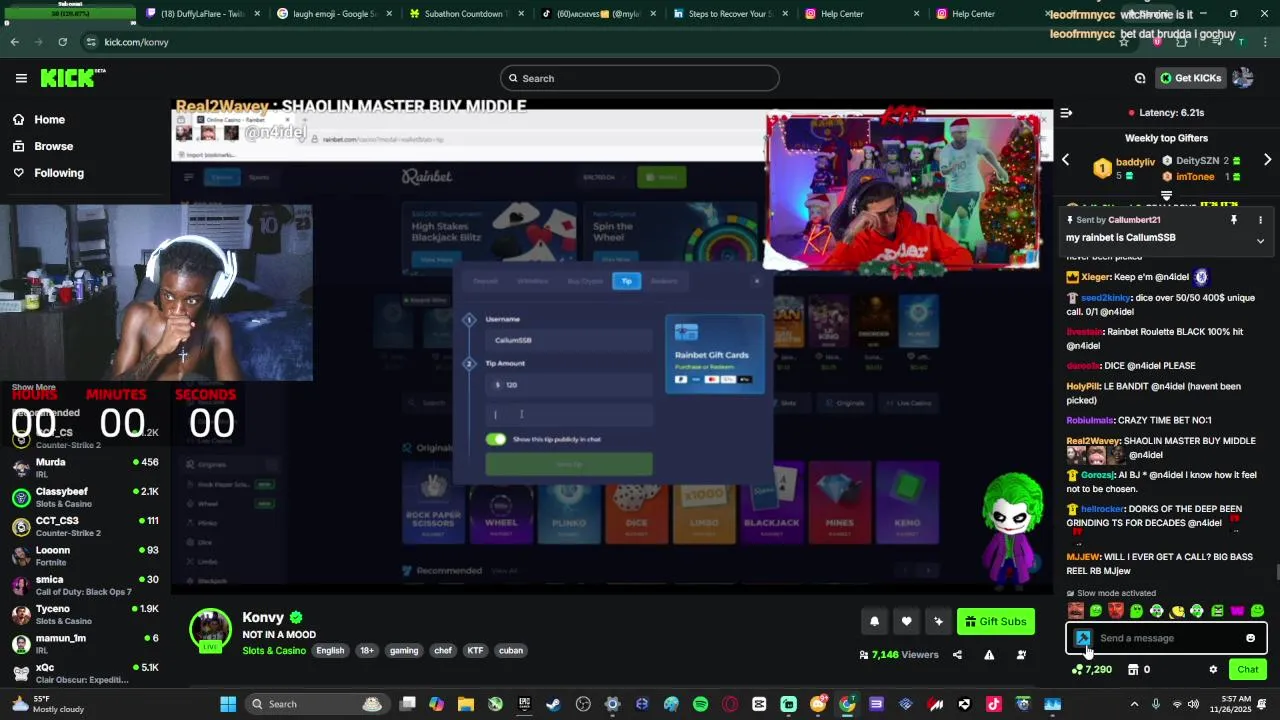Switch to the DuffyLaFlare Twitch tab
Viewport: 1280px width, 720px height.
click(203, 14)
